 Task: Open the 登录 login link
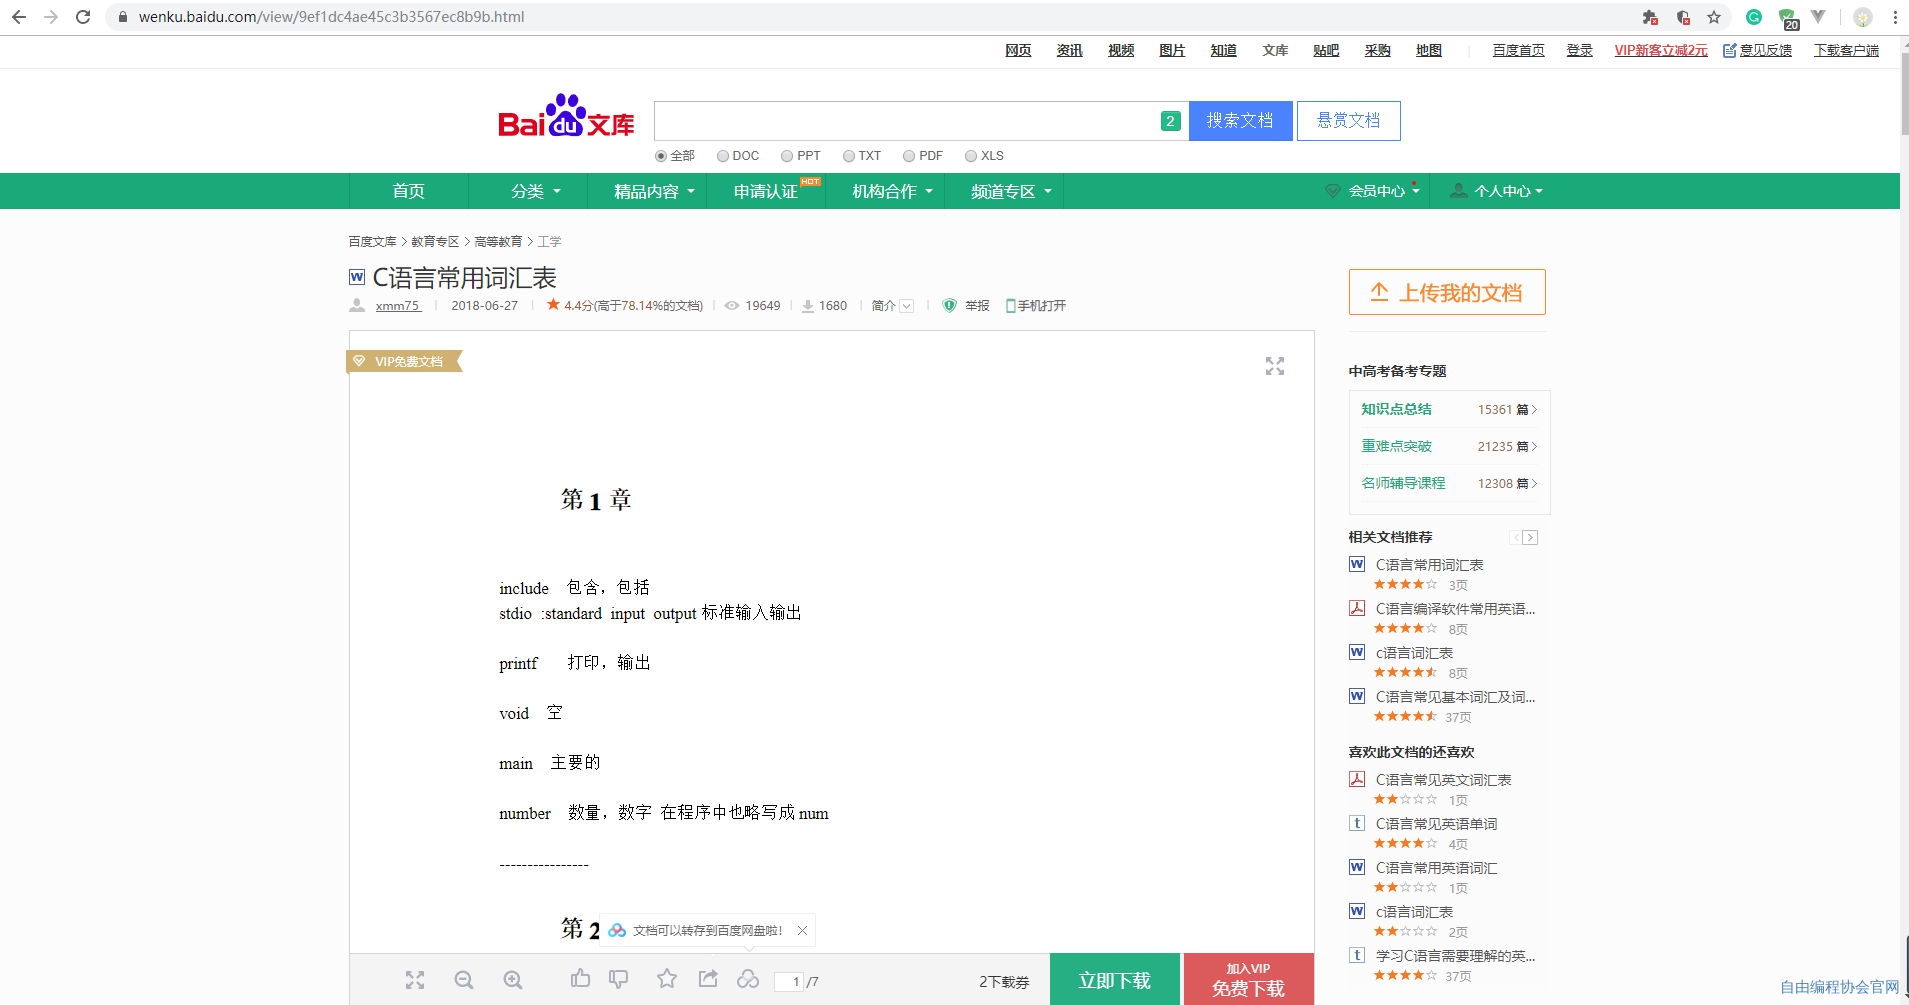(x=1580, y=50)
